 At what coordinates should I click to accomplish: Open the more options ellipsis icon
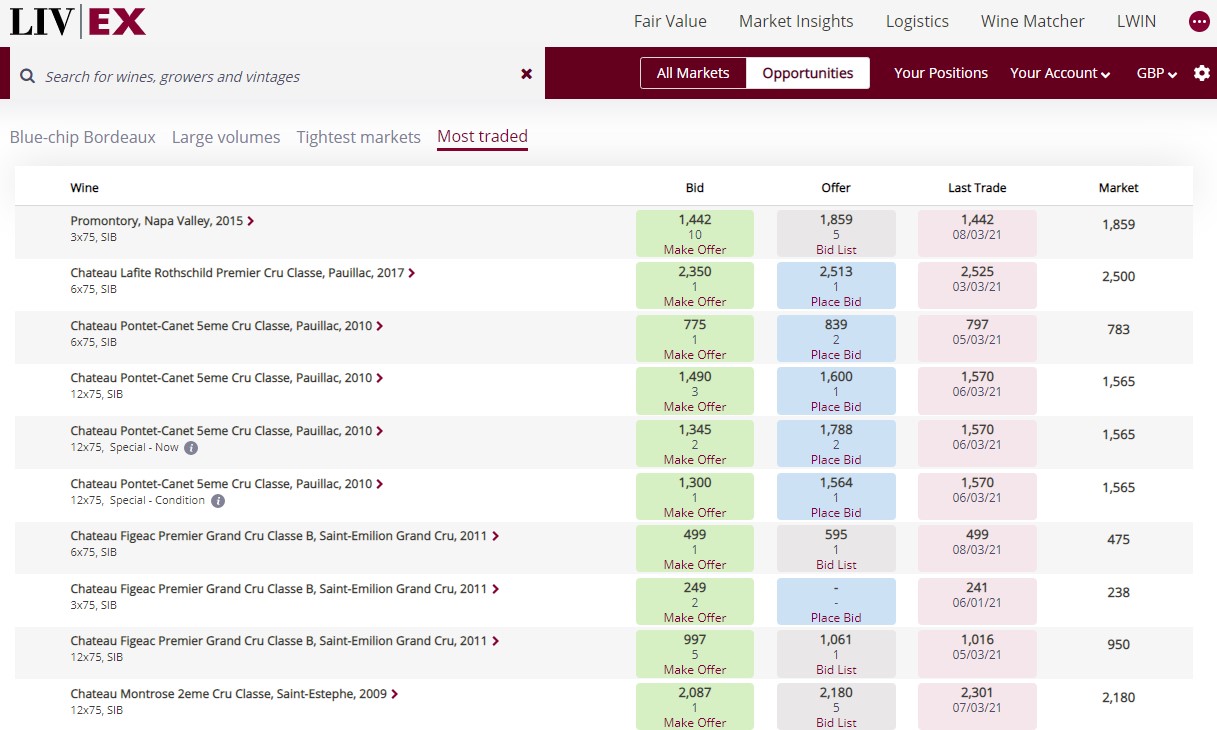tap(1199, 21)
